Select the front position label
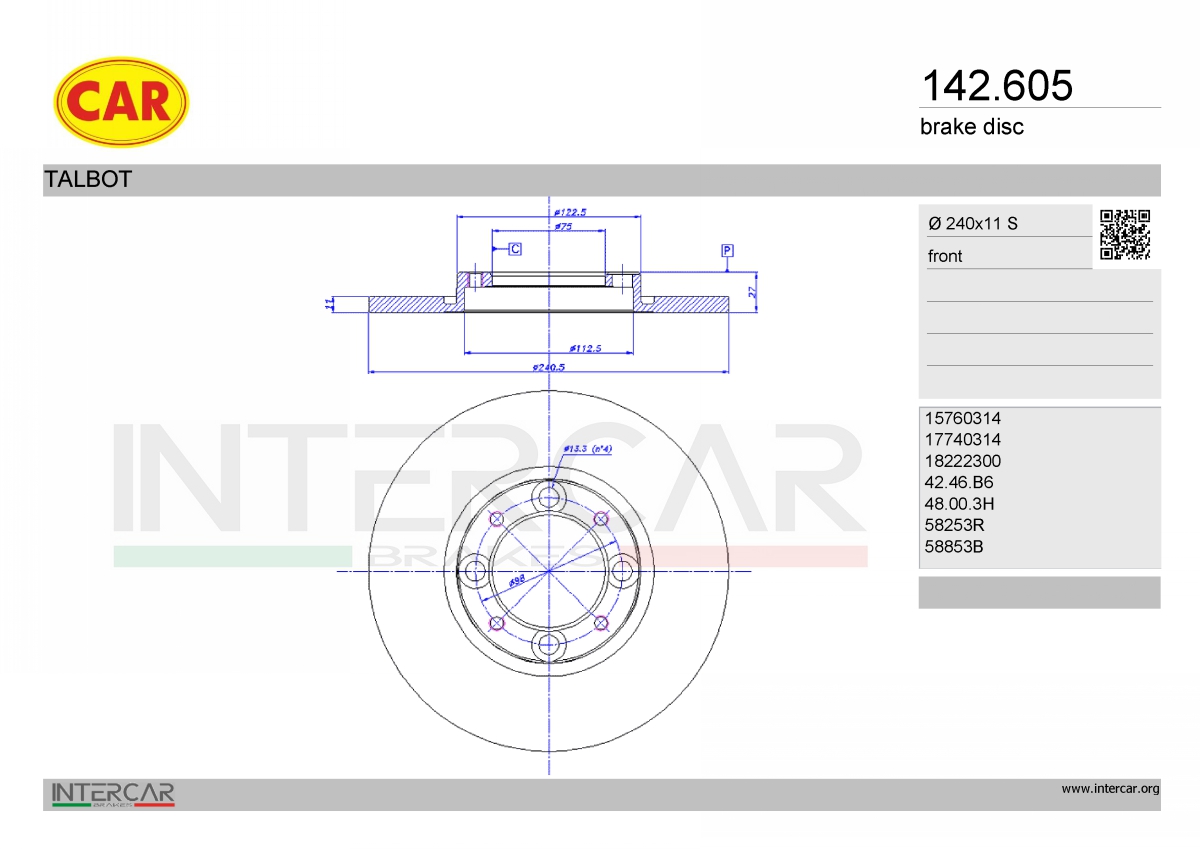Viewport: 1200px width, 849px height. tap(945, 256)
